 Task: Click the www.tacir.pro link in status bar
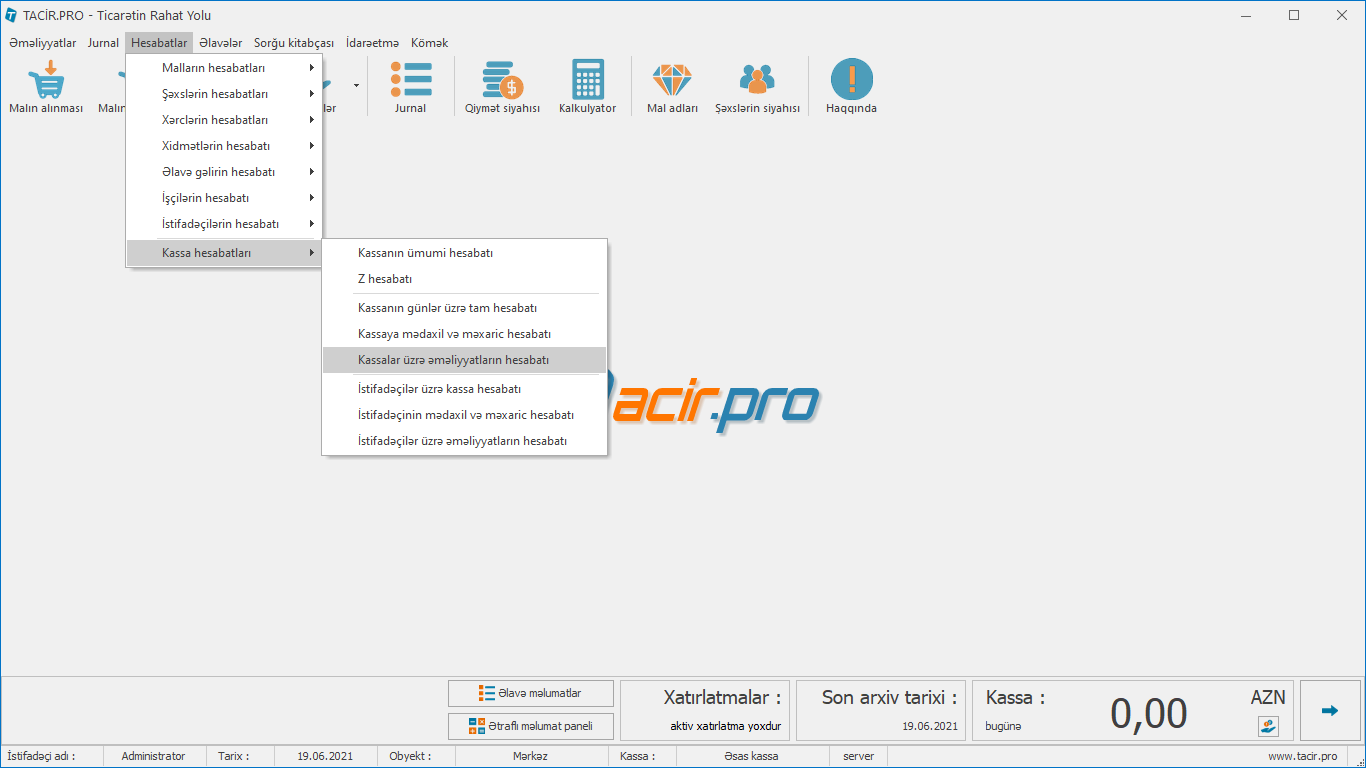click(x=1302, y=756)
